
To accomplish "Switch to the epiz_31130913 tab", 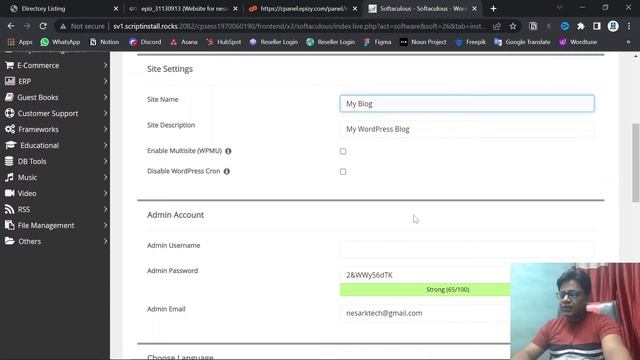I will [x=182, y=9].
